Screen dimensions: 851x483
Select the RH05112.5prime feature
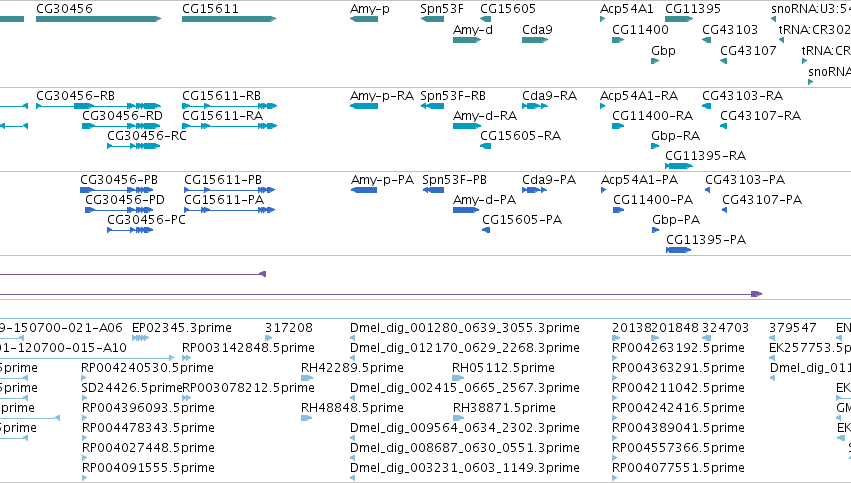point(458,378)
